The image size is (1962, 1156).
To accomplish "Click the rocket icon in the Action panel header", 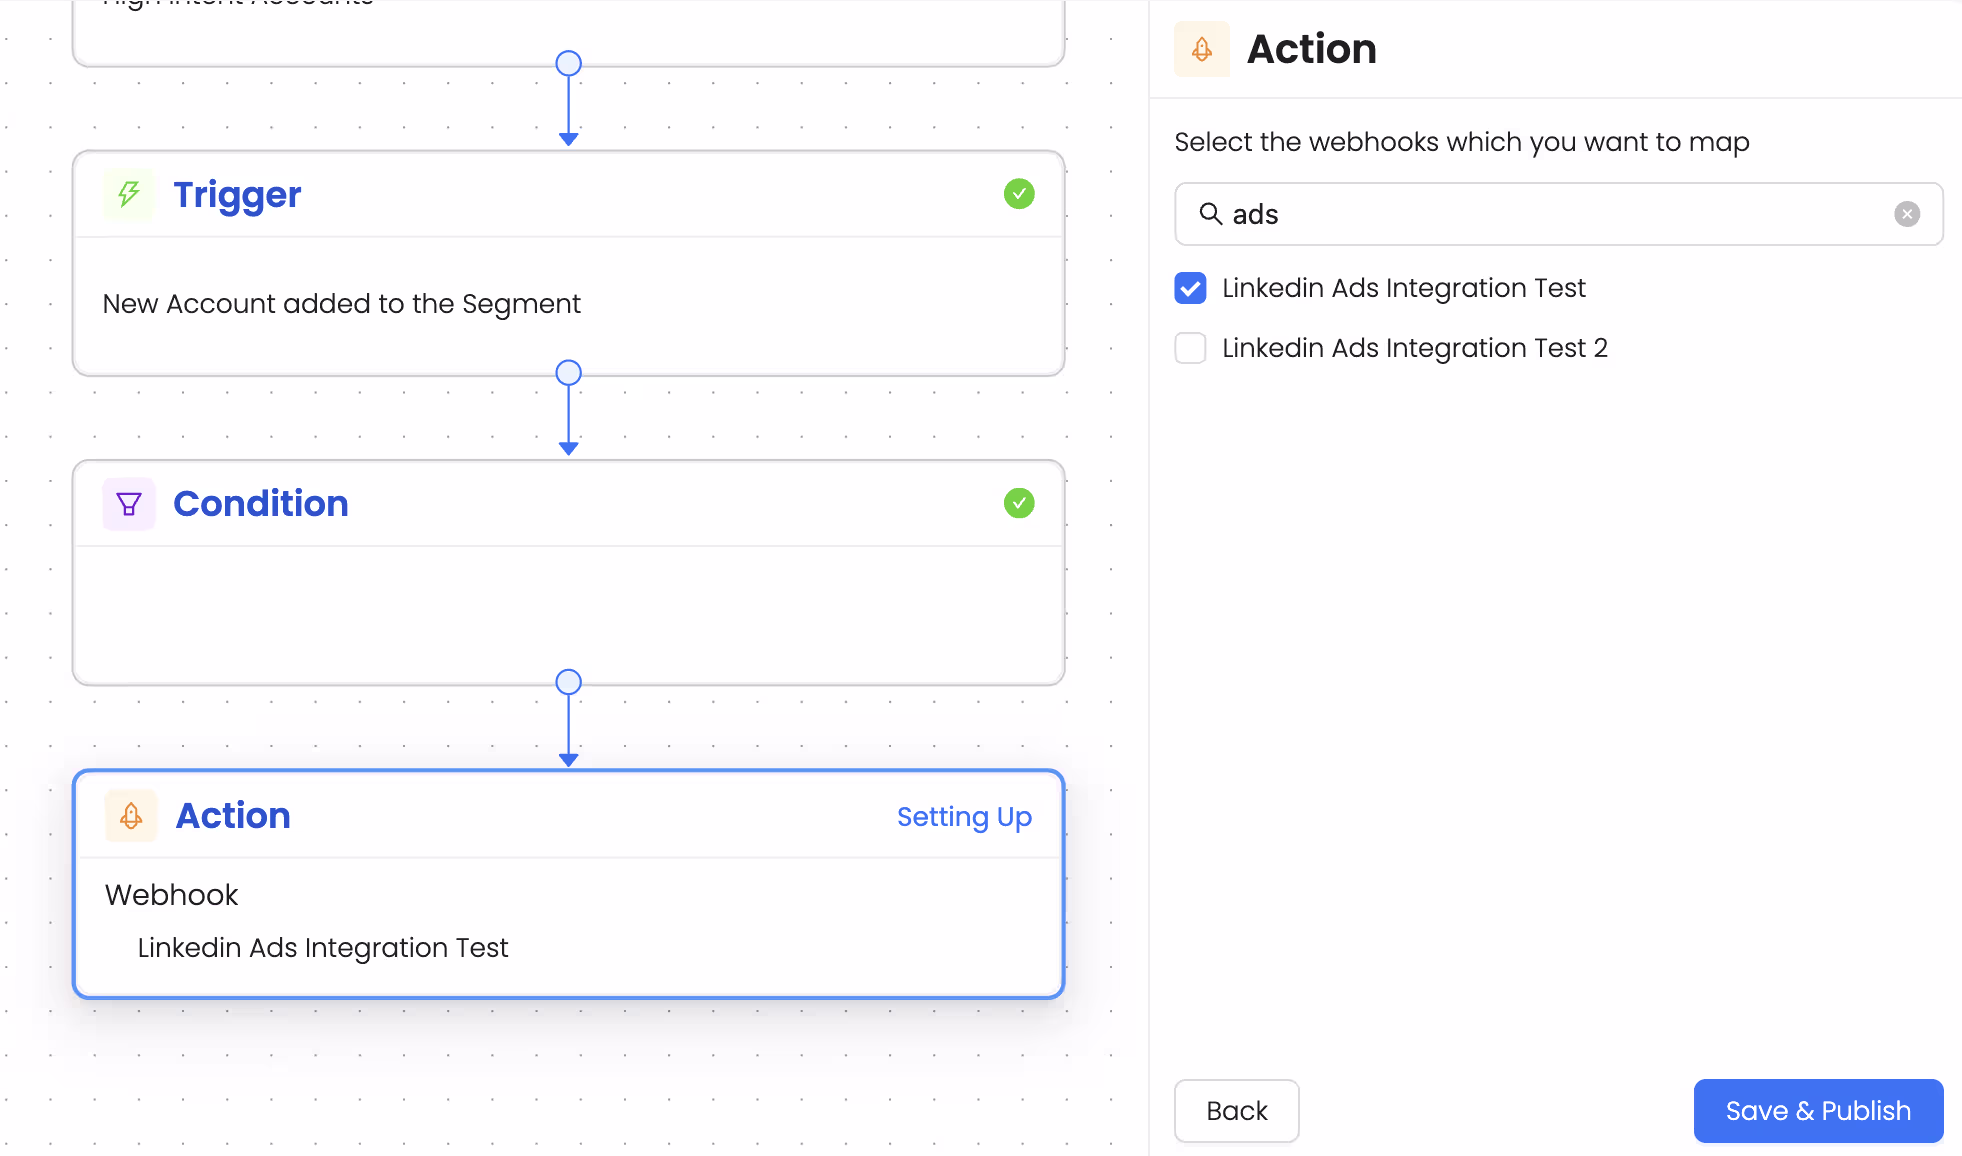I will point(1202,48).
